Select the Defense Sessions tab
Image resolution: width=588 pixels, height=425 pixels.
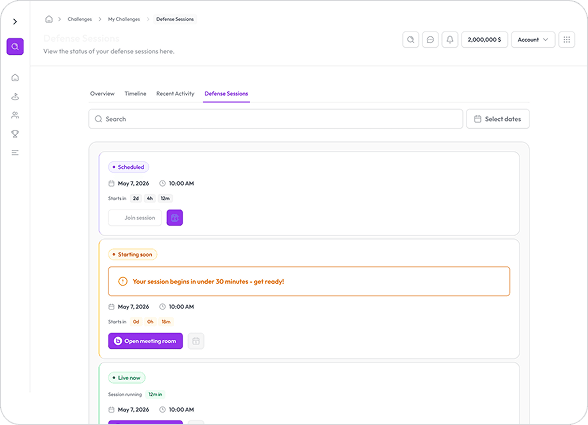click(226, 94)
